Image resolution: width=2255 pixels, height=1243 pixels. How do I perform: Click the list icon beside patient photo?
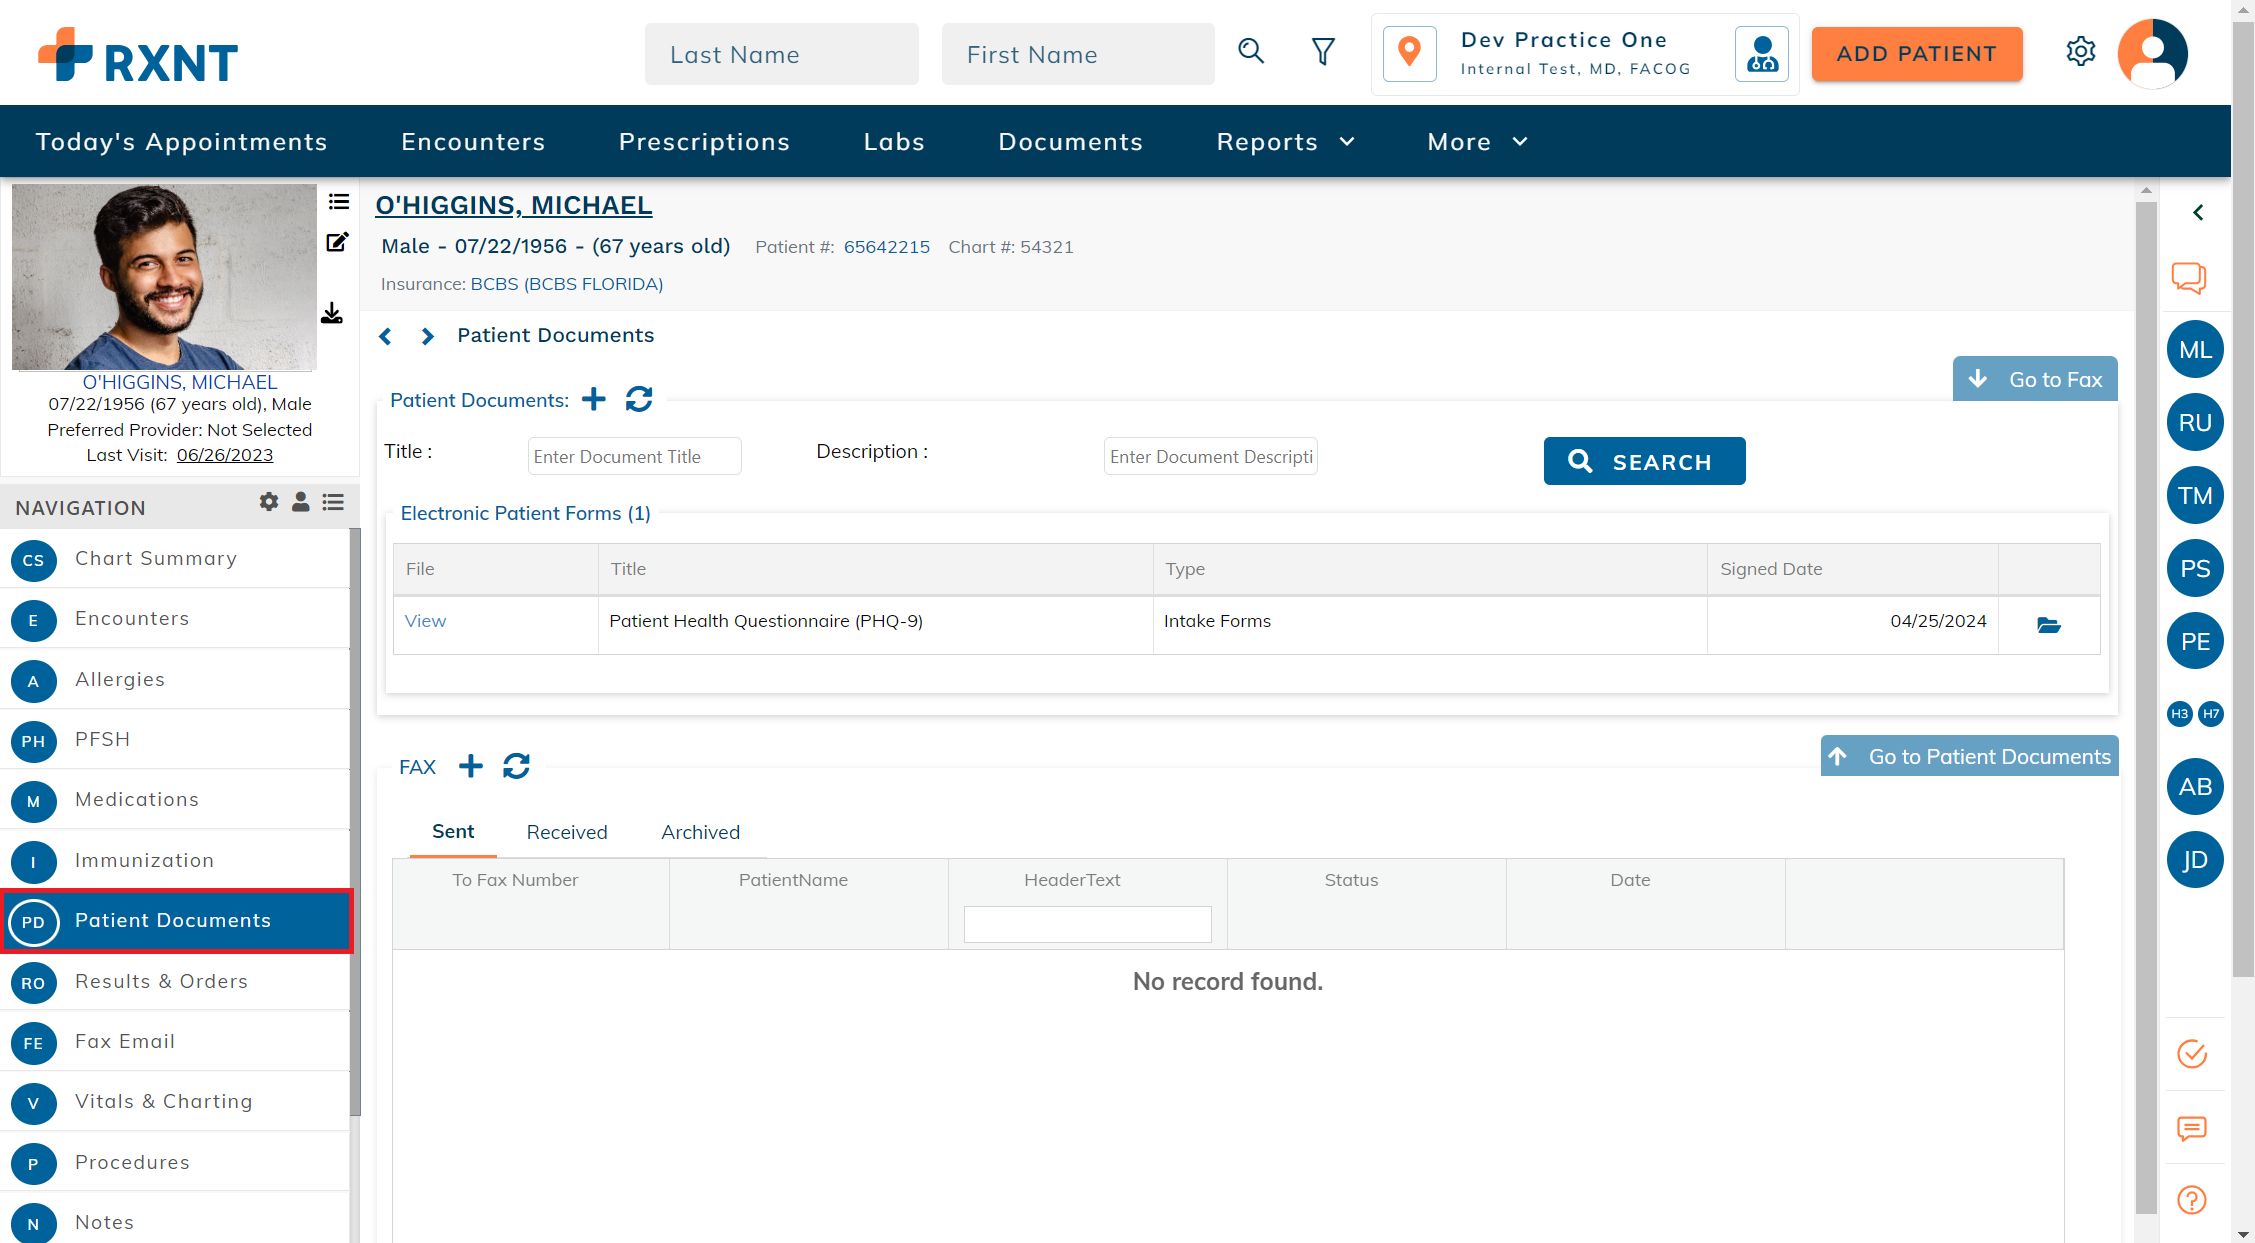click(339, 202)
